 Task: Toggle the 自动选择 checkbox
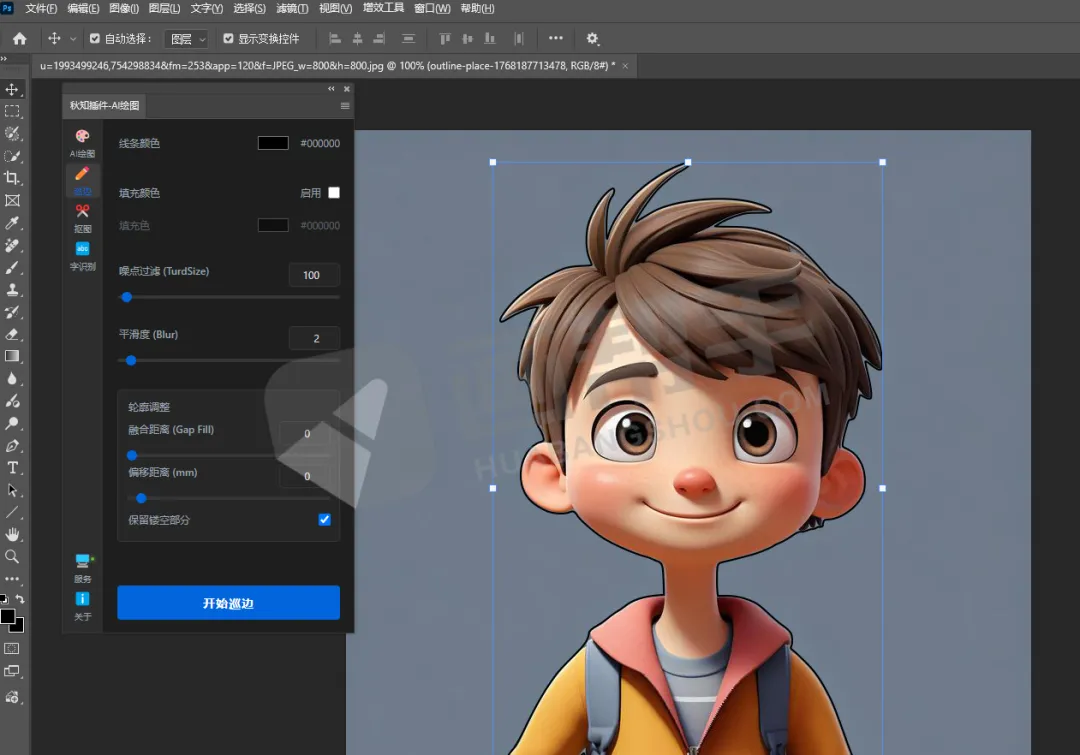(x=95, y=39)
